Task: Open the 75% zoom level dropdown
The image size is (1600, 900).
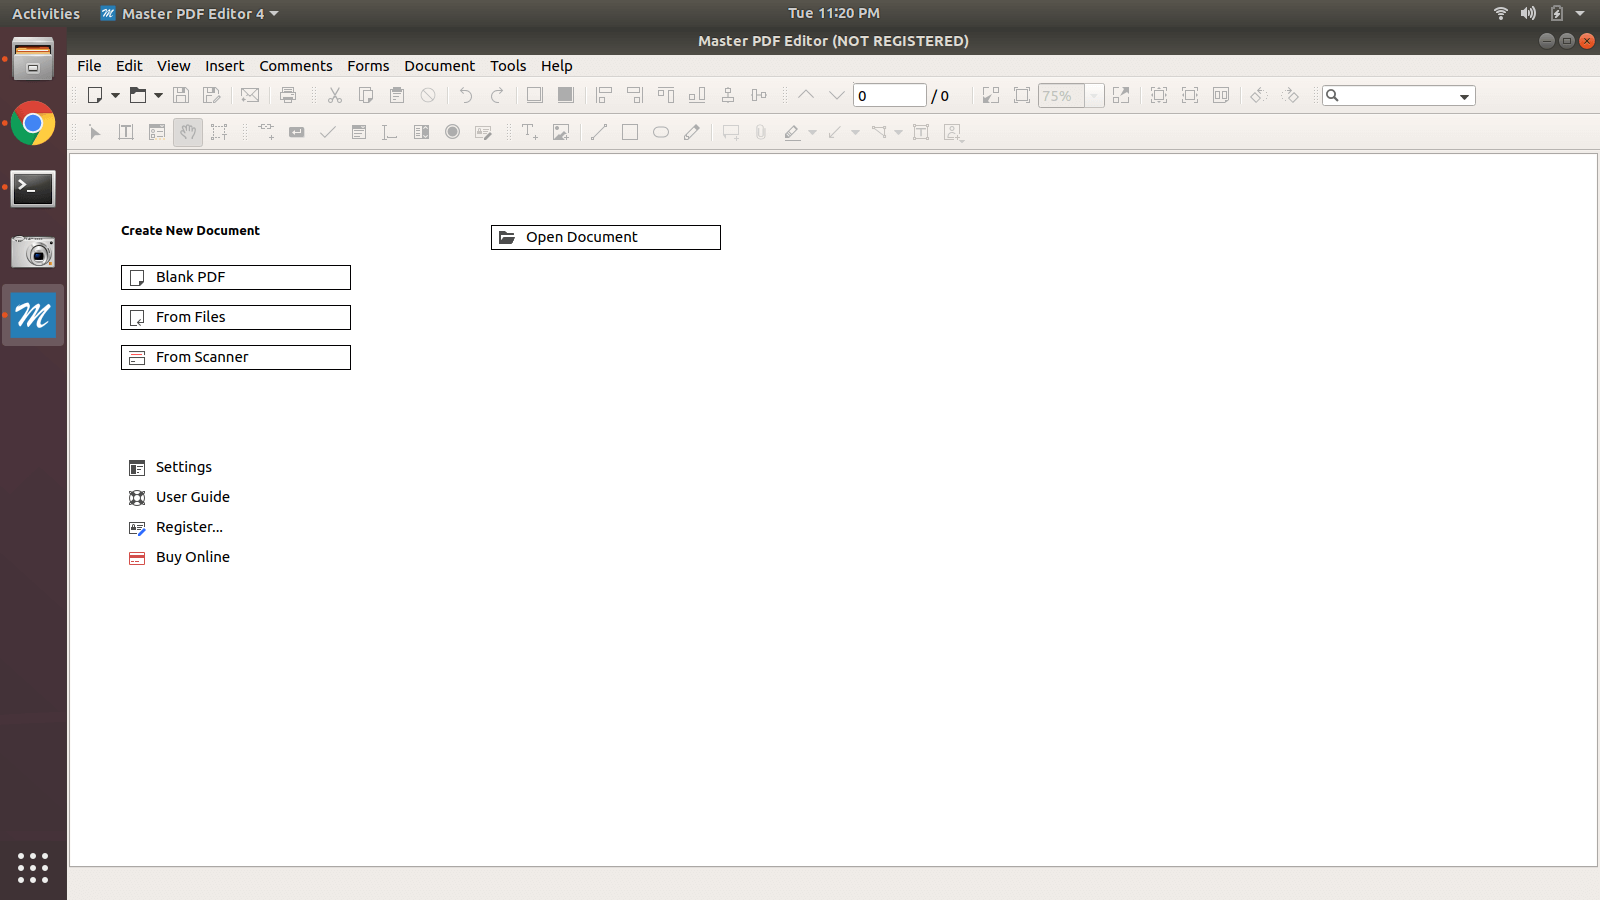Action: (1094, 96)
